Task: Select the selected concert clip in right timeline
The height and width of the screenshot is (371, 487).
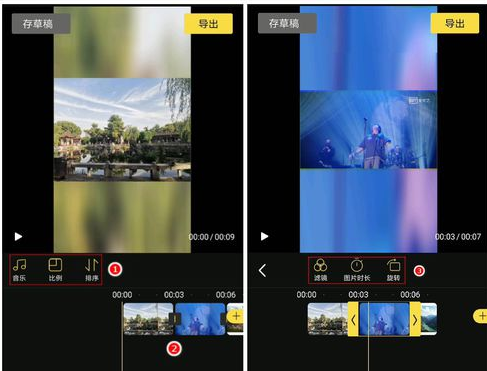Action: (x=384, y=319)
